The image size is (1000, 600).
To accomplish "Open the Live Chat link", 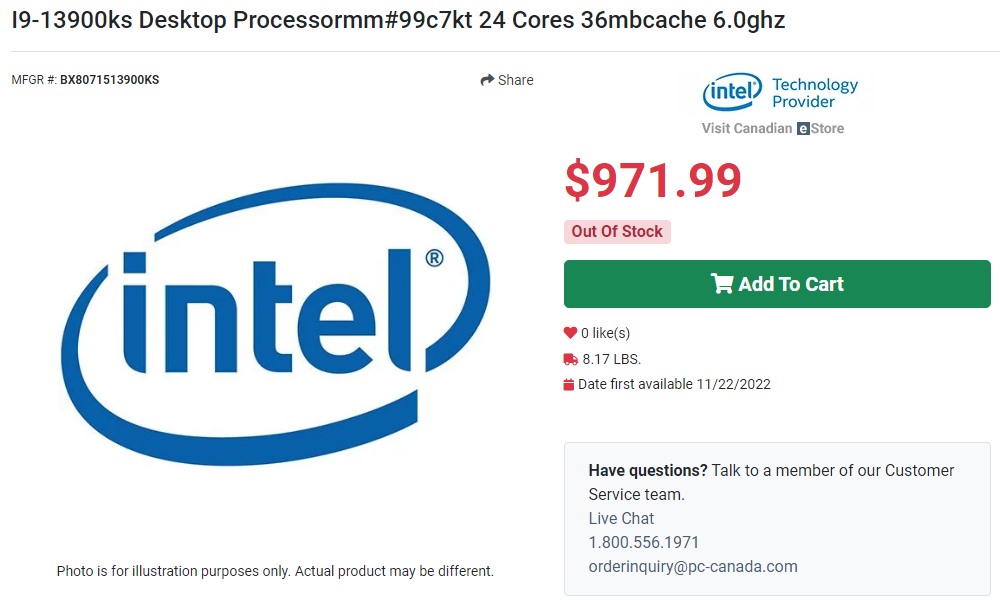I will click(621, 518).
